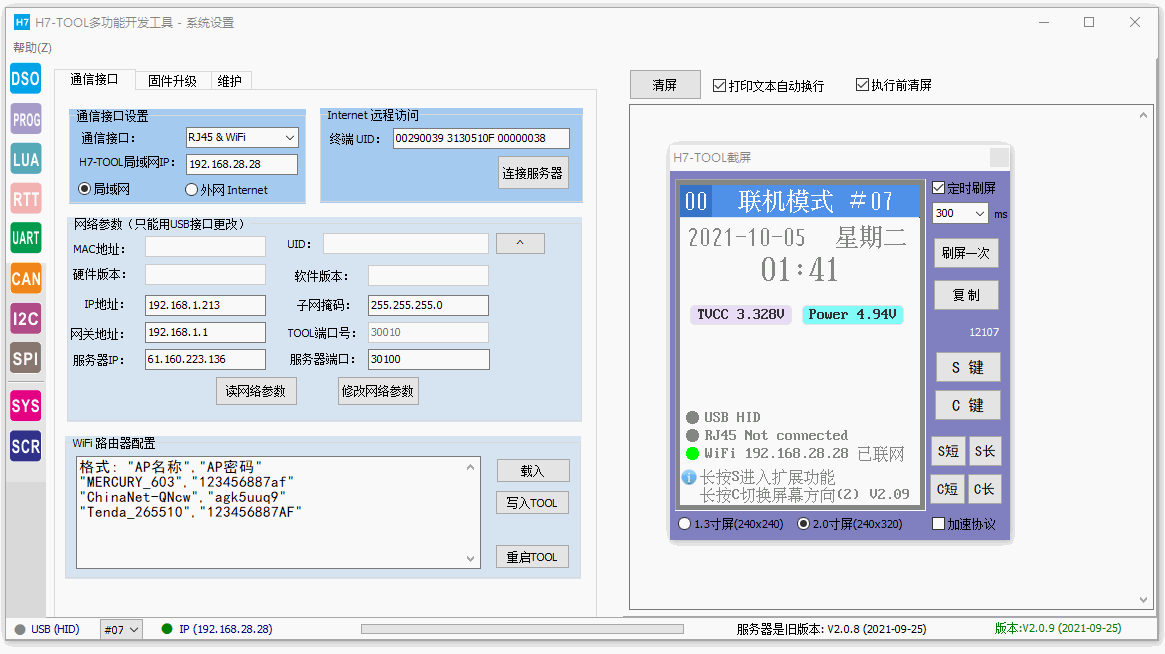Click the 服务器IP field

(x=205, y=359)
